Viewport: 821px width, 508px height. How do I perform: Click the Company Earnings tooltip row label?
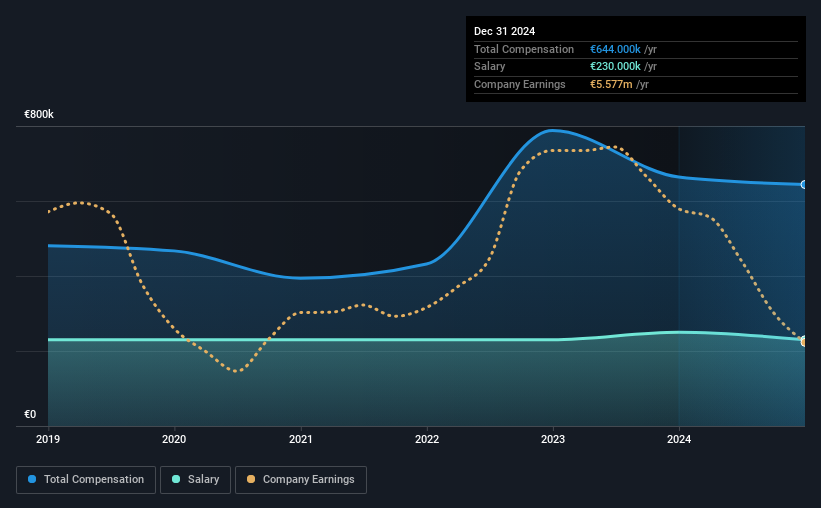tap(519, 84)
